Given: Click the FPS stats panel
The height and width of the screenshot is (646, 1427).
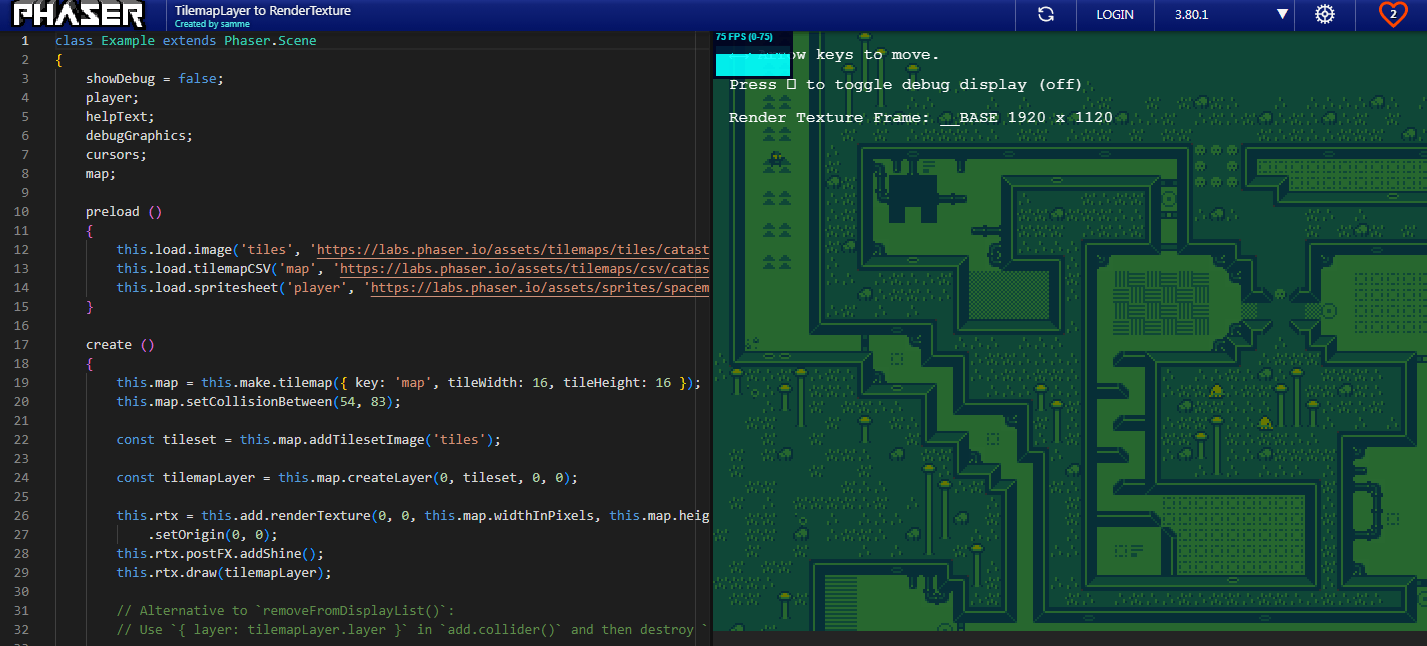Looking at the screenshot, I should [754, 54].
